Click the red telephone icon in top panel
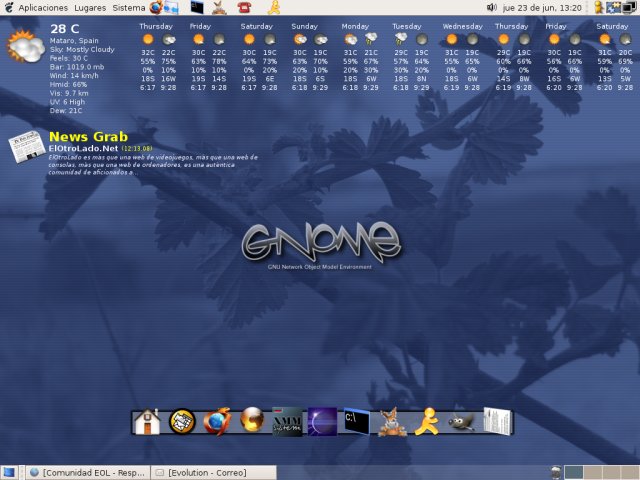This screenshot has width=640, height=480. [244, 7]
